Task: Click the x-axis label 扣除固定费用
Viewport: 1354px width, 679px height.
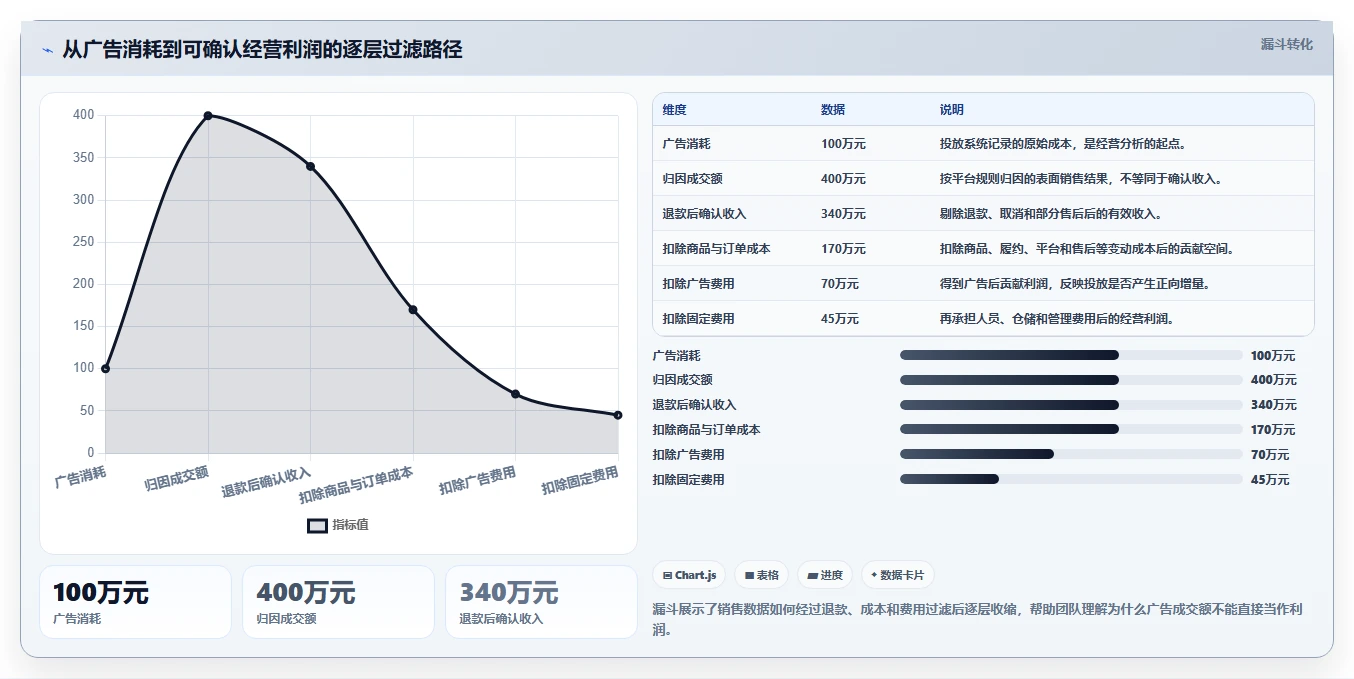Action: click(x=580, y=481)
